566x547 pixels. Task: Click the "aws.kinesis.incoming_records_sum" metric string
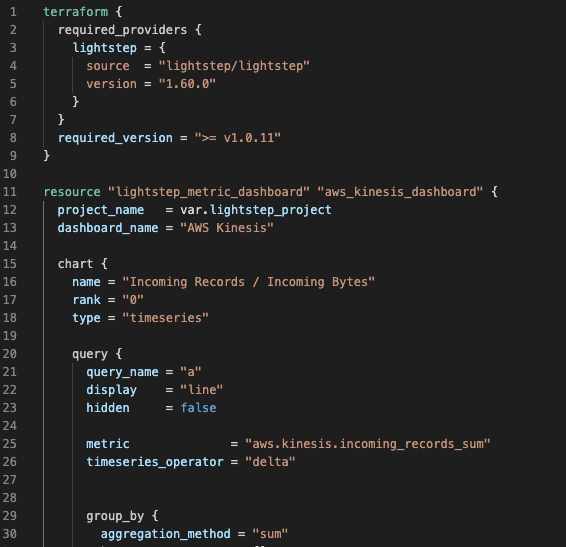[x=367, y=444]
